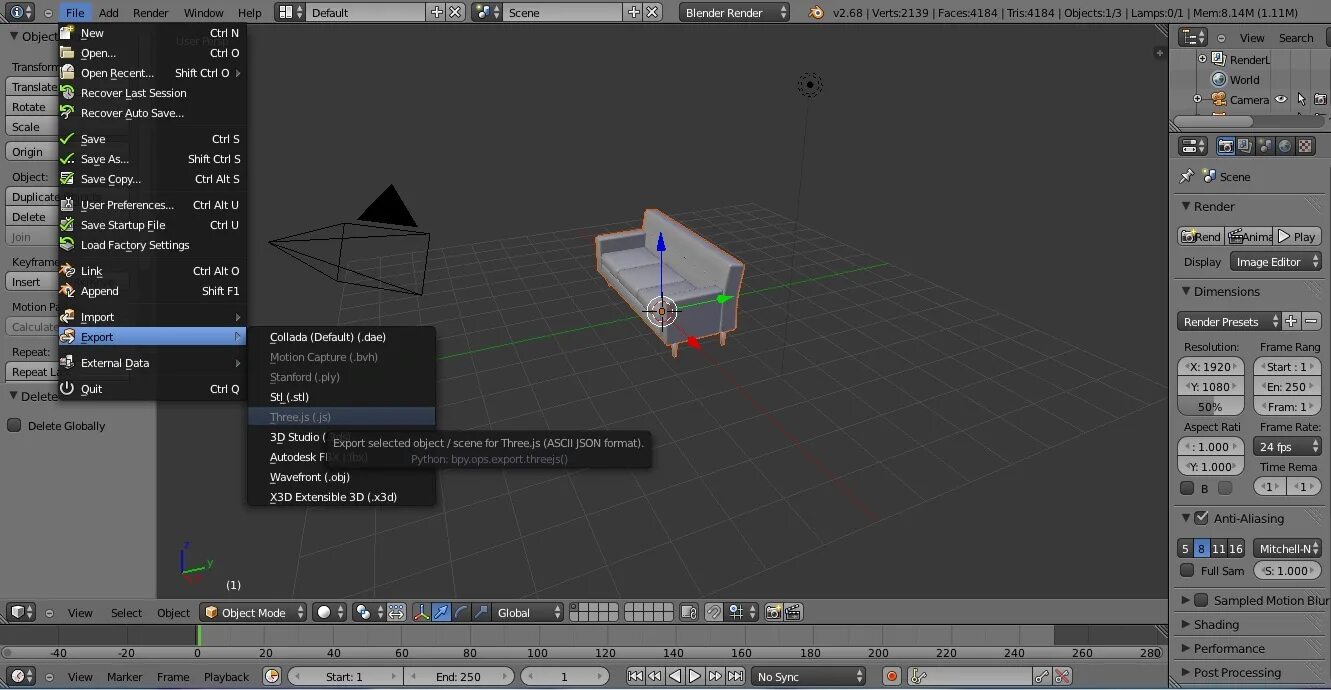Viewport: 1331px width, 690px height.
Task: Enable the Border checkbox labeled B
Action: 1187,488
